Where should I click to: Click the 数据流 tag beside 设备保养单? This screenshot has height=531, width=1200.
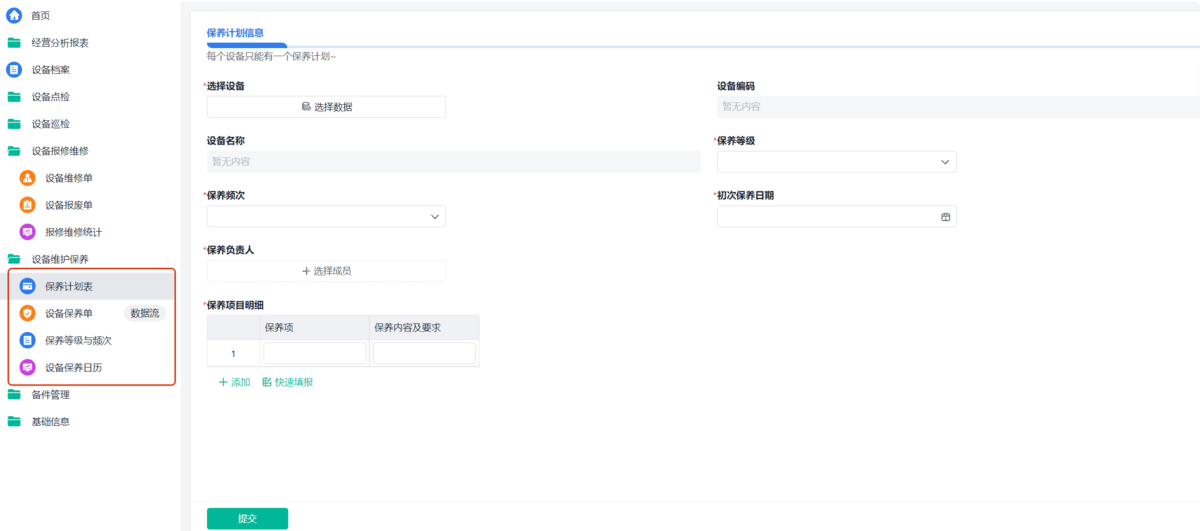click(146, 313)
